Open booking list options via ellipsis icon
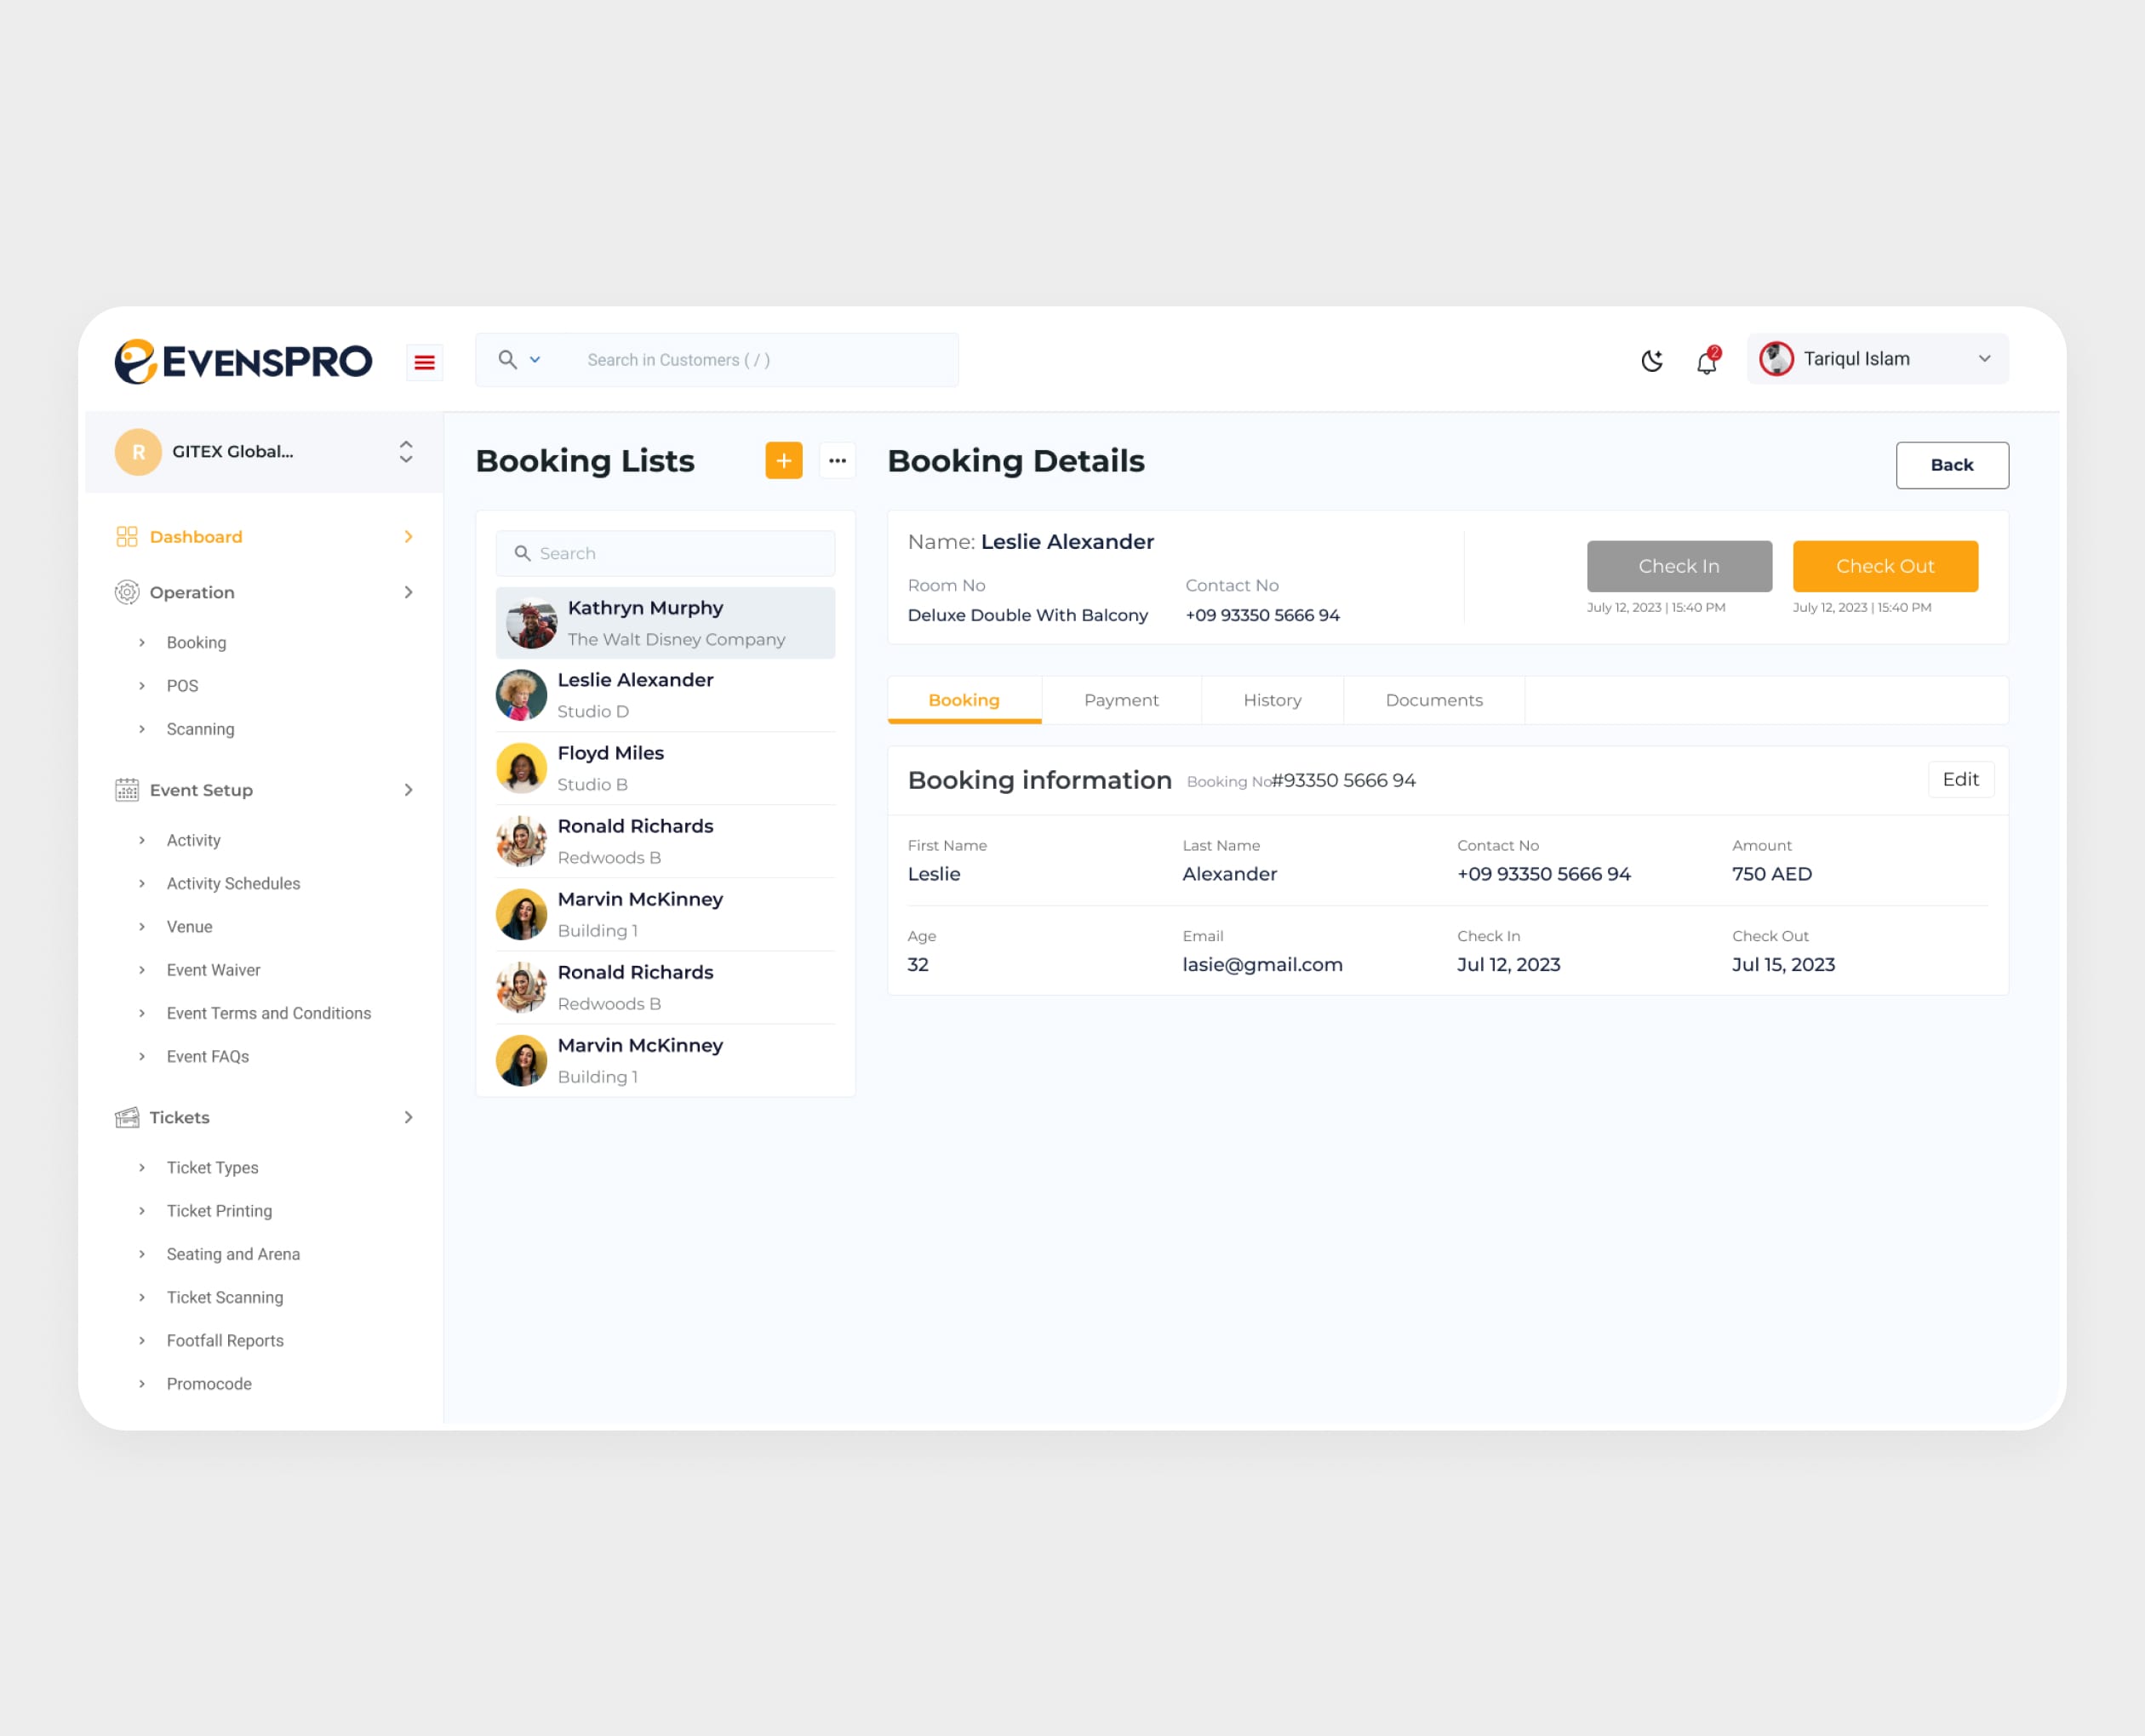Viewport: 2145px width, 1736px height. click(x=838, y=461)
